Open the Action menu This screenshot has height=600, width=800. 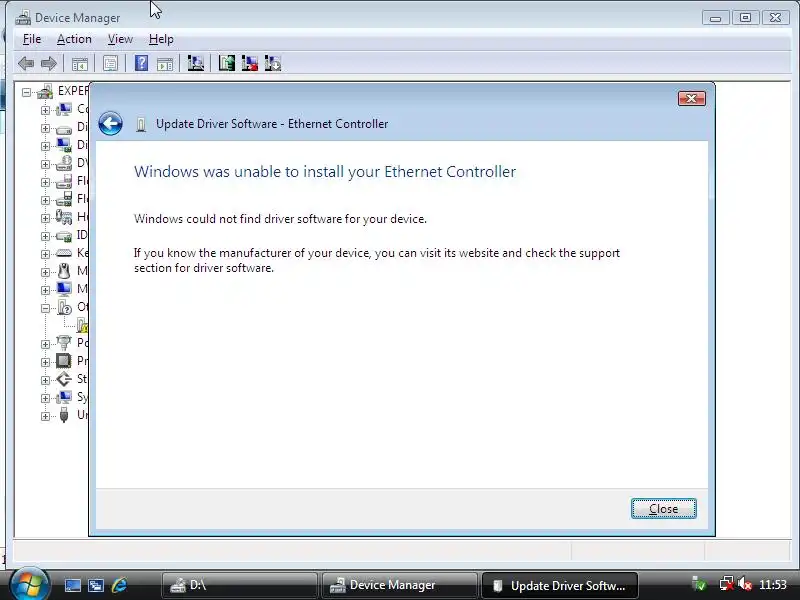tap(74, 39)
